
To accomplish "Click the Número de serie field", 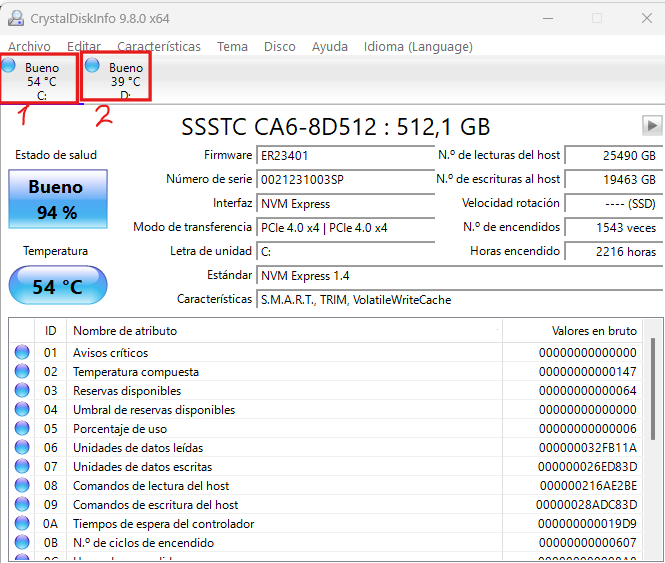I will (331, 180).
